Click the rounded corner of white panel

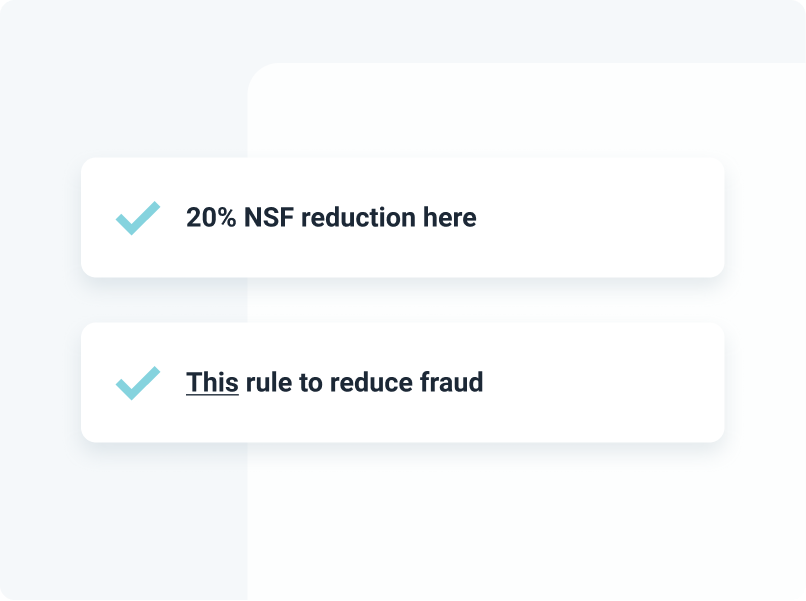pyautogui.click(x=260, y=76)
